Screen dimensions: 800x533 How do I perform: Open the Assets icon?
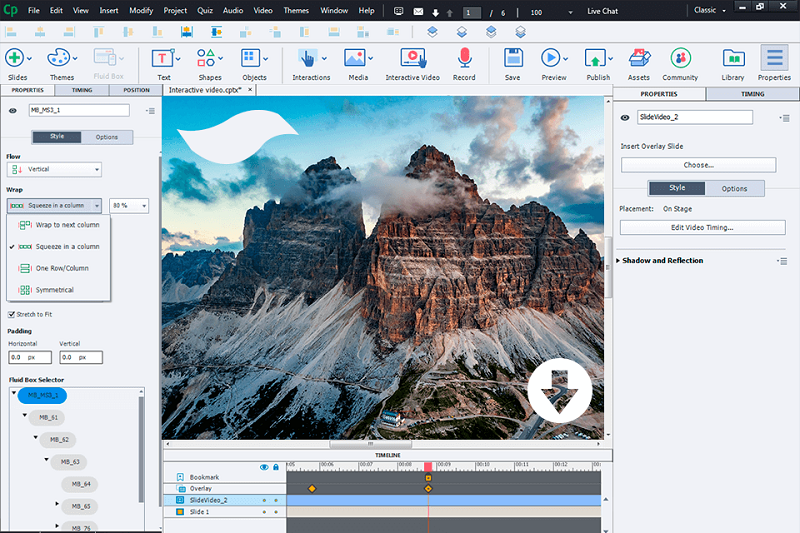coord(638,58)
